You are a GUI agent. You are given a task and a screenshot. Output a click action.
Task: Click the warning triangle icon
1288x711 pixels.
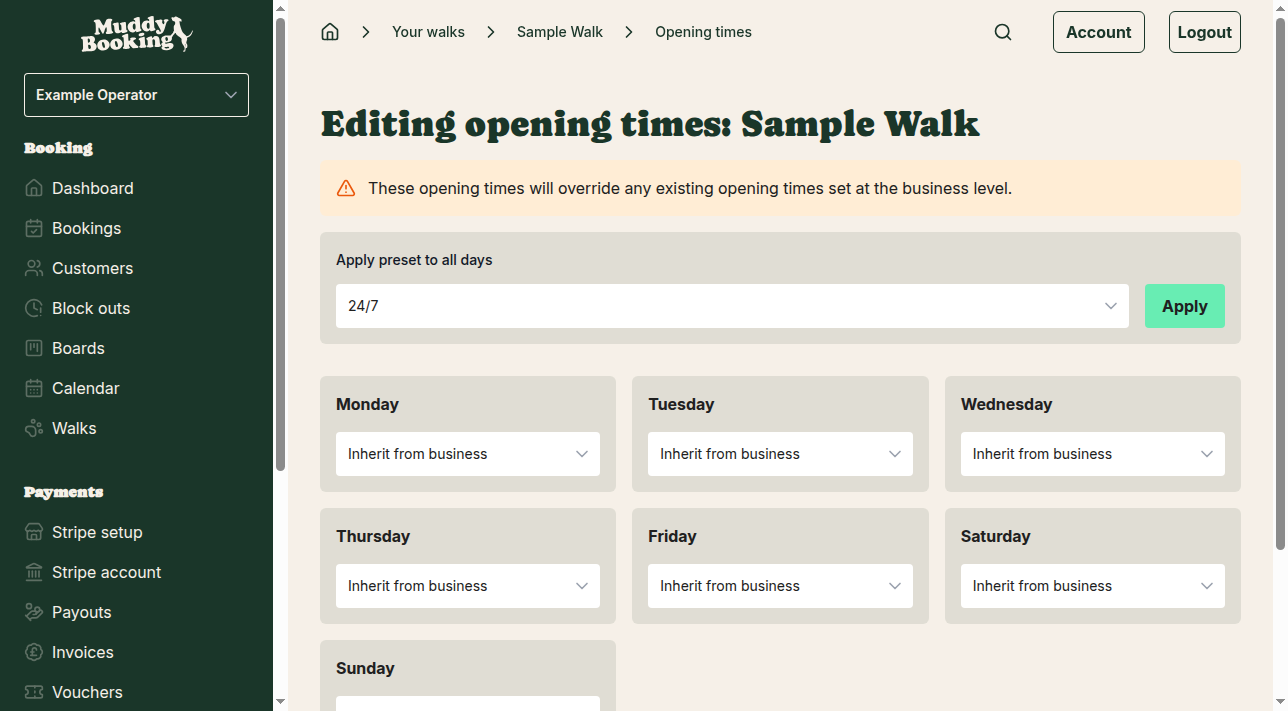(x=346, y=188)
